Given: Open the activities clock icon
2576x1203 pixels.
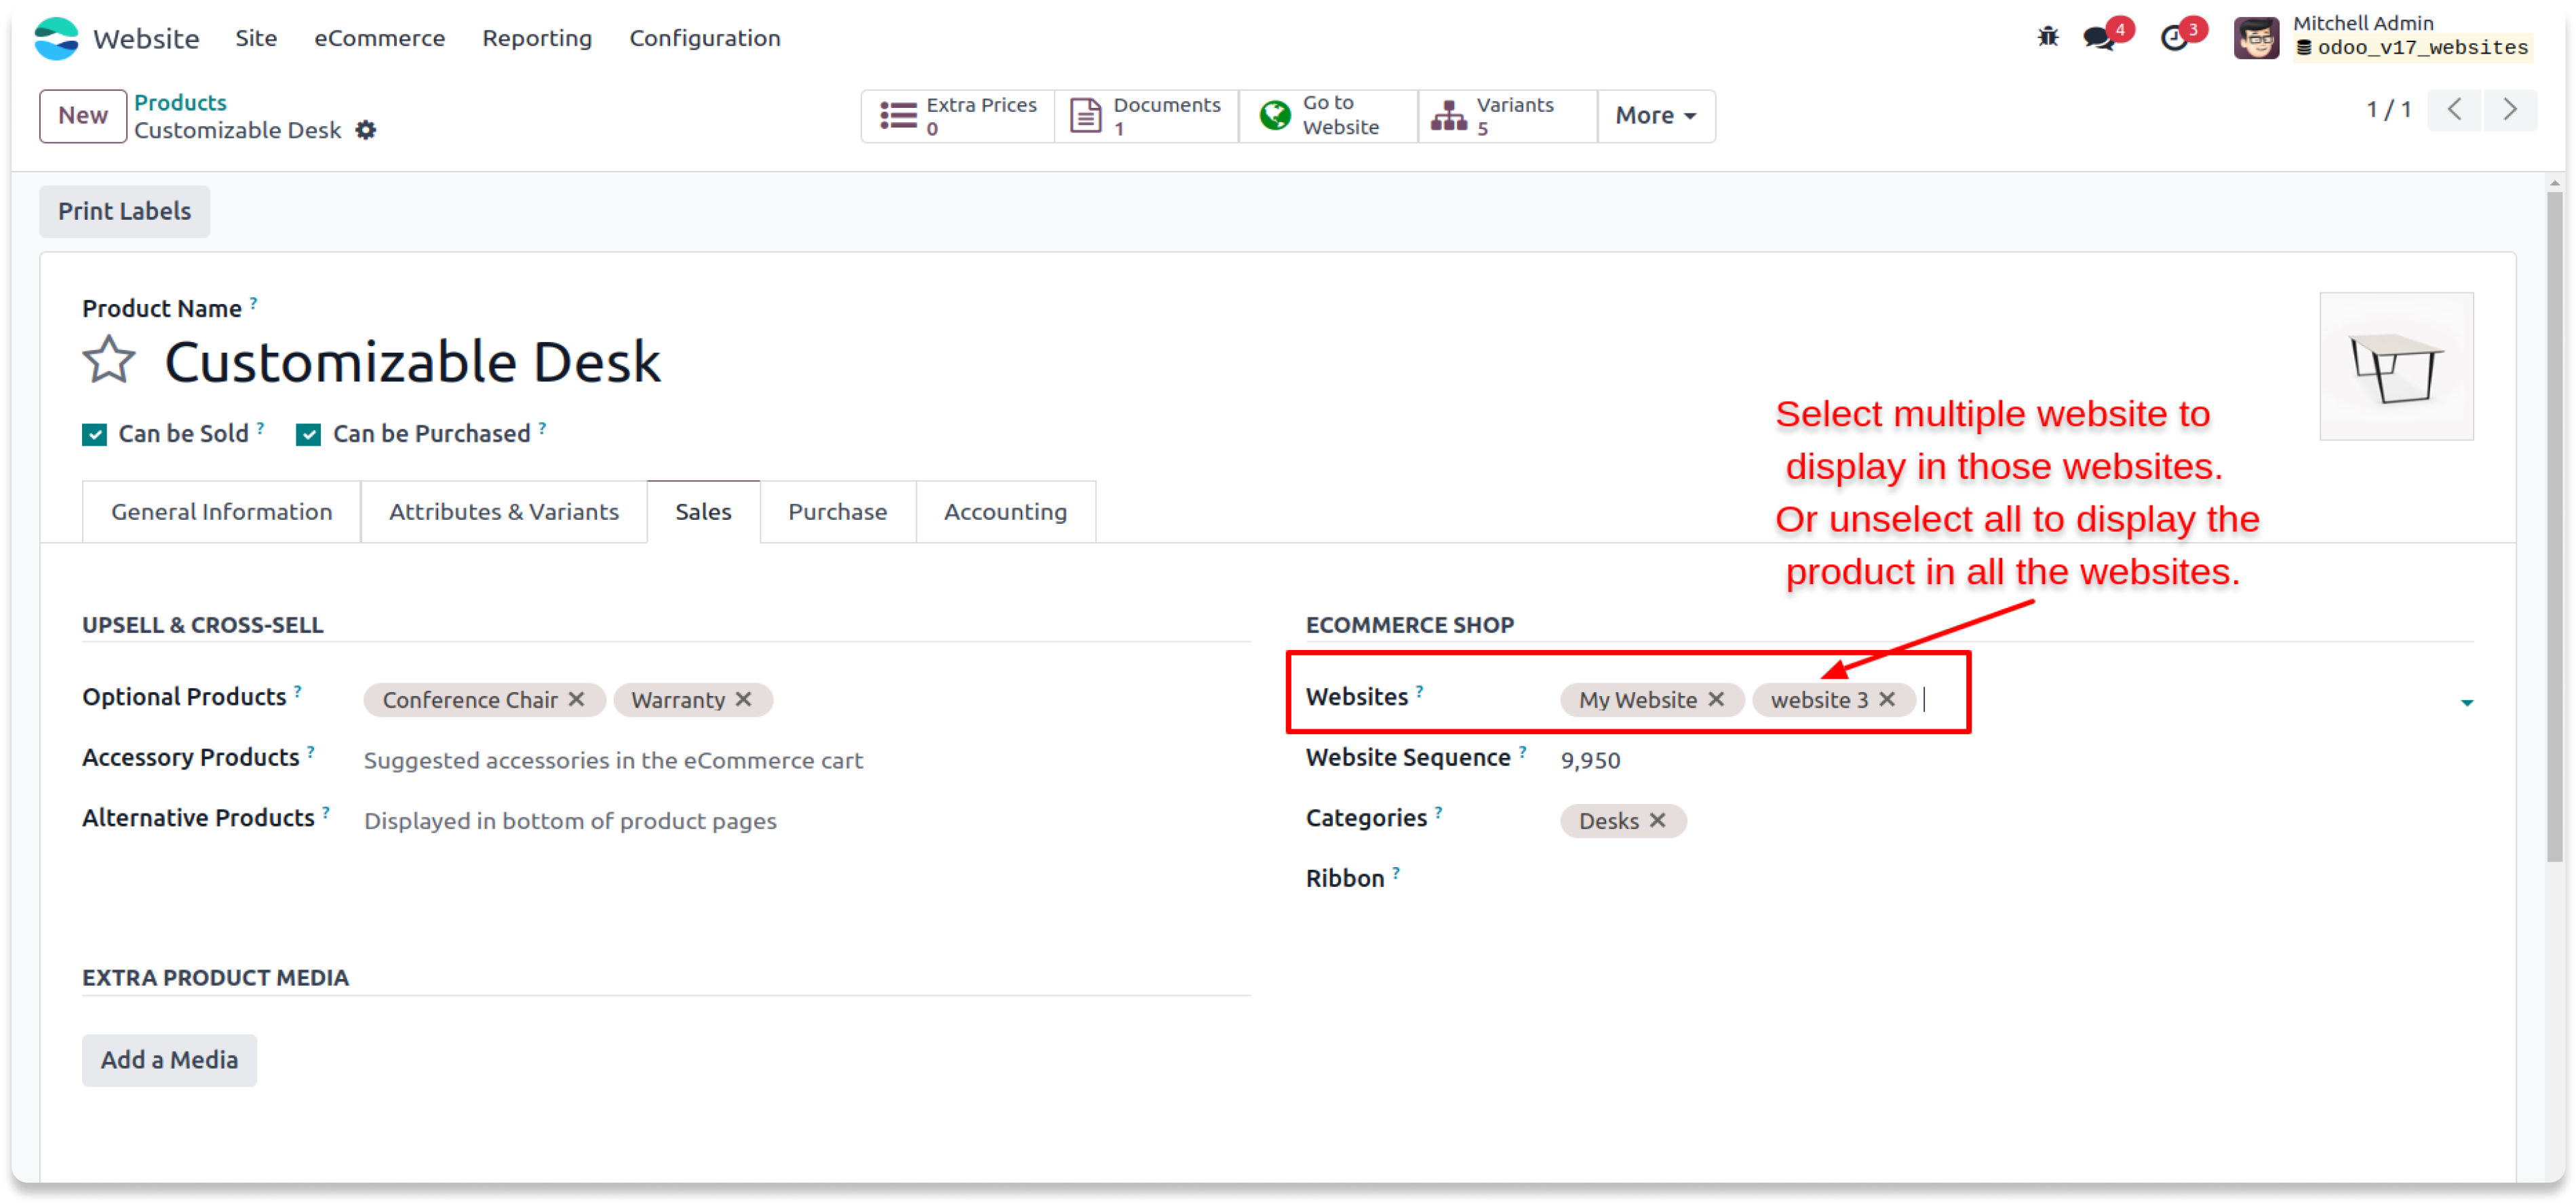Looking at the screenshot, I should (x=2173, y=38).
